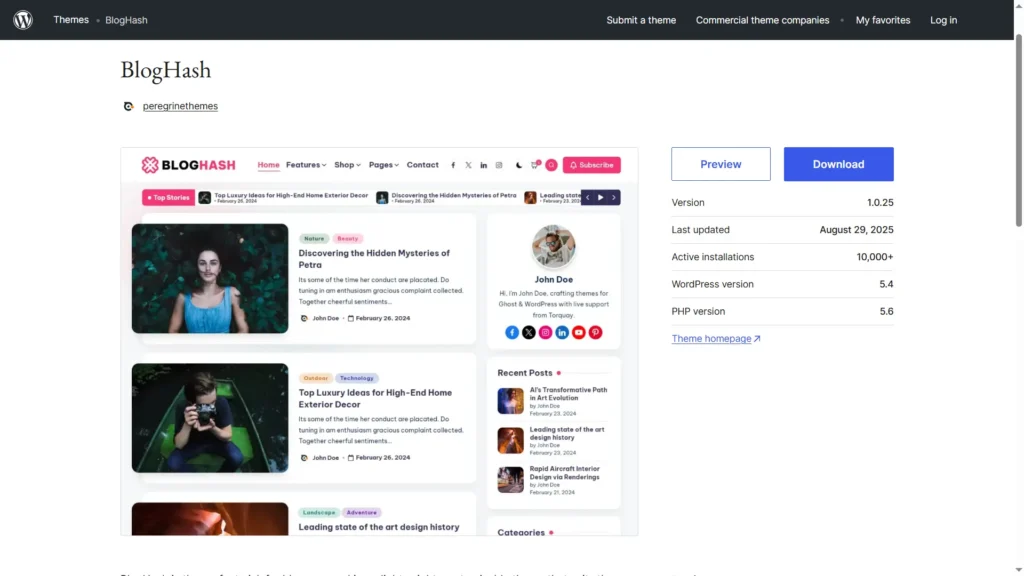
Task: Go to My favorites
Action: (882, 20)
